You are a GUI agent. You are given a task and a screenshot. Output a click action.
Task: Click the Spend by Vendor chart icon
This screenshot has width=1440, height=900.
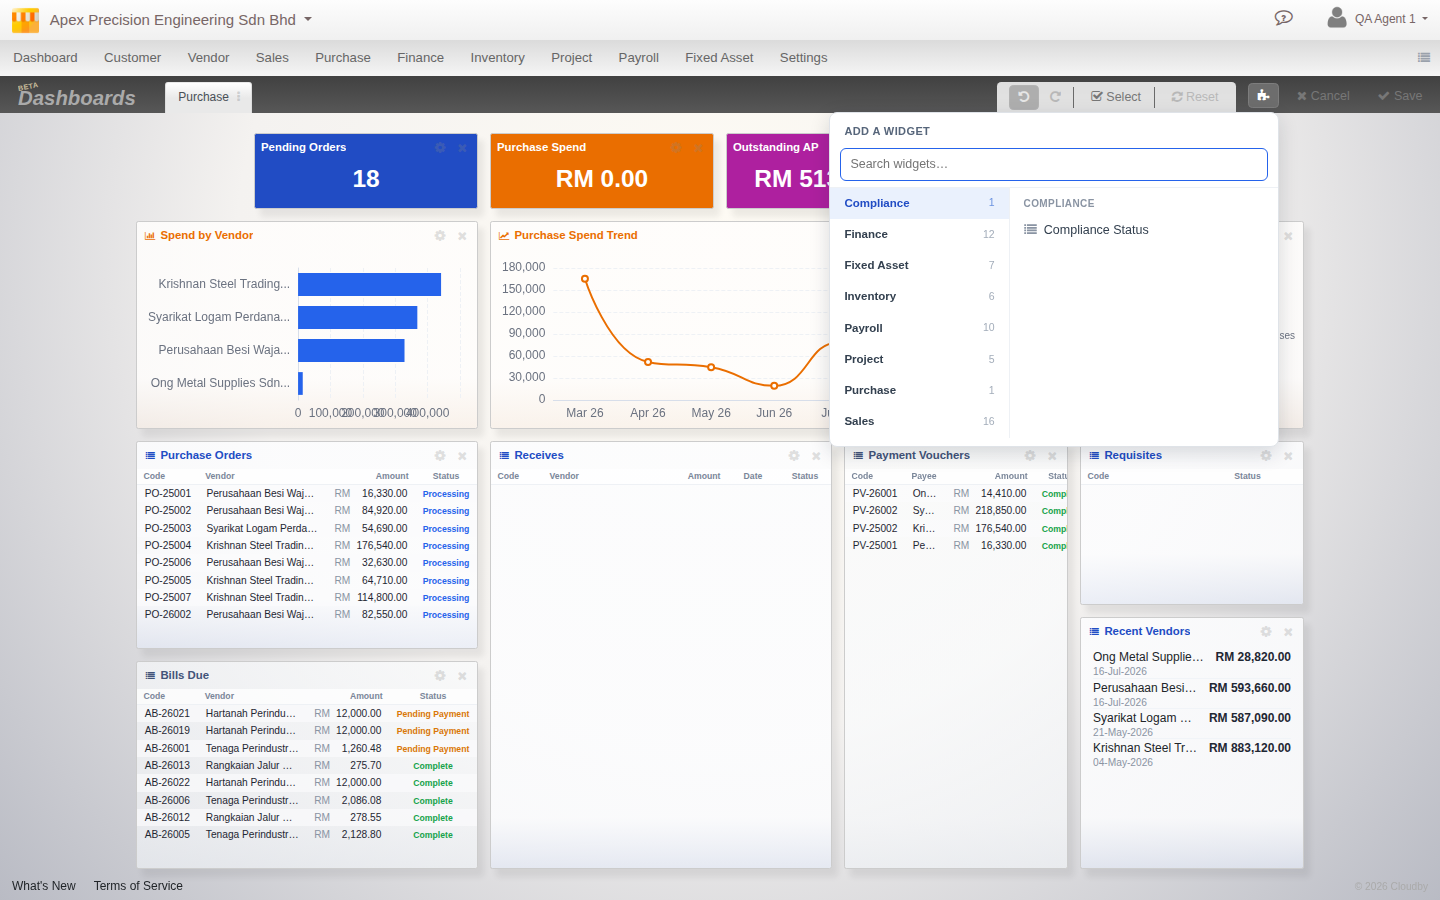(x=150, y=236)
